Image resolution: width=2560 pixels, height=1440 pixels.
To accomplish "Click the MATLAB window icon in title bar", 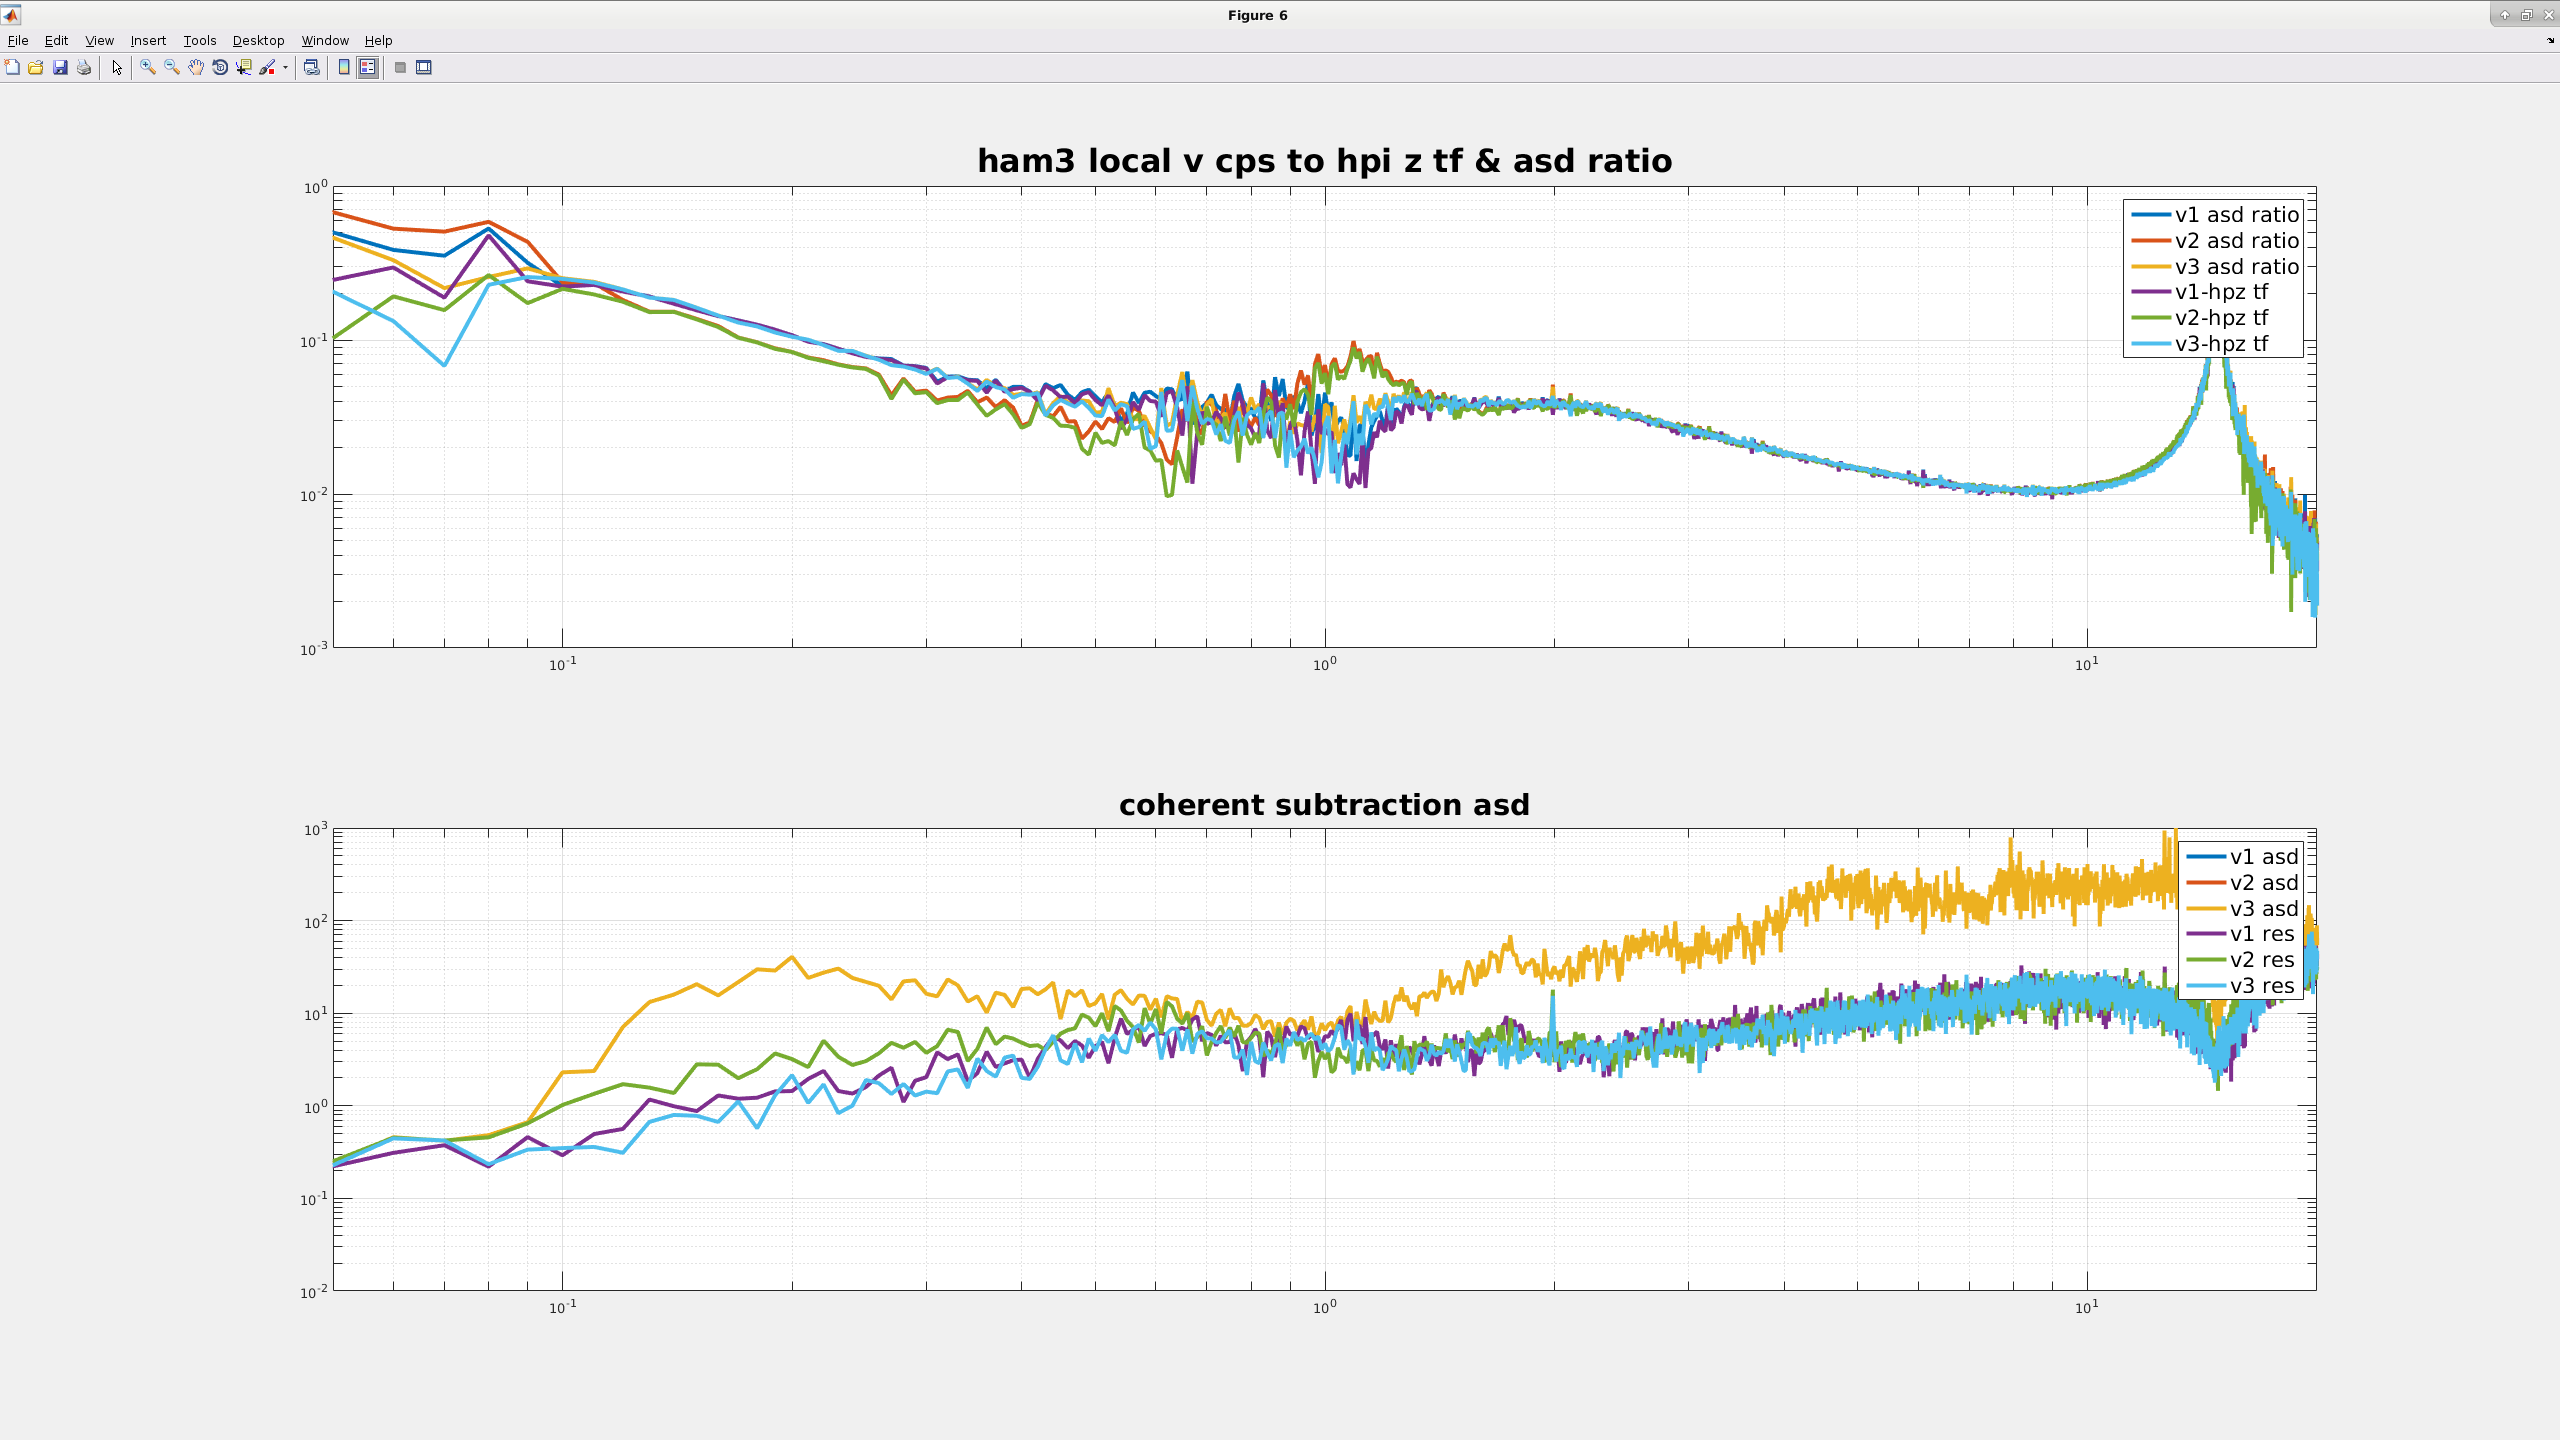I will (11, 15).
